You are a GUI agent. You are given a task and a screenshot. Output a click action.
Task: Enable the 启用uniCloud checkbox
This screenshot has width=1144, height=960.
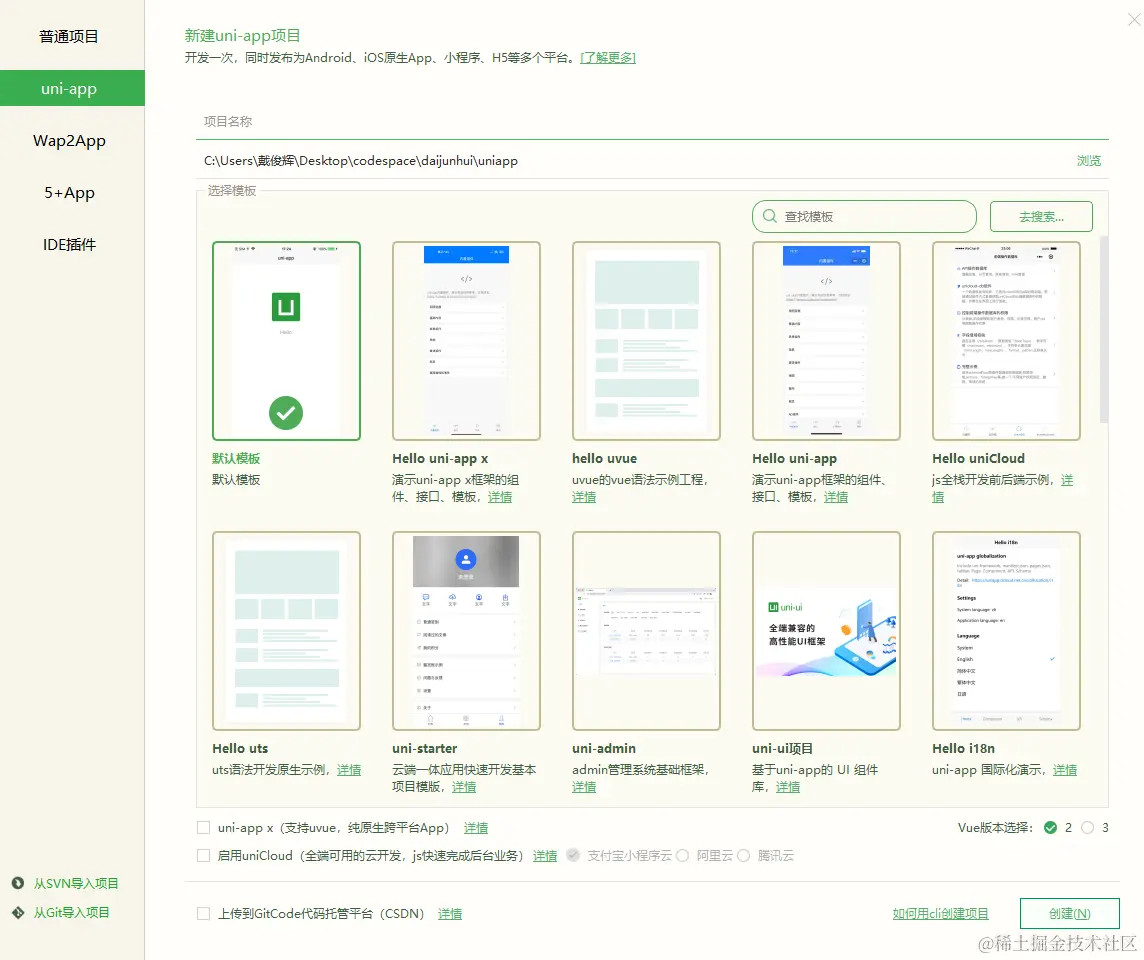coord(204,855)
